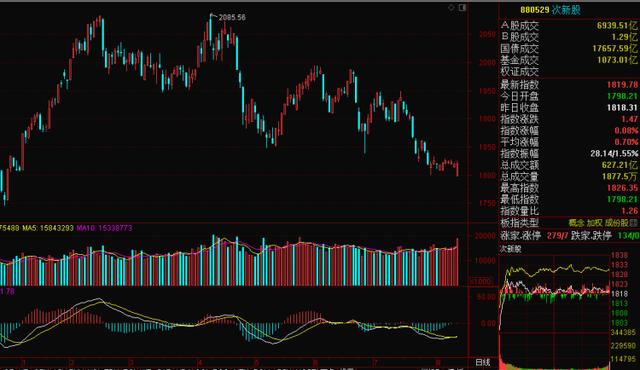Click the MA5: 15843293 volume indicator label

click(48, 228)
